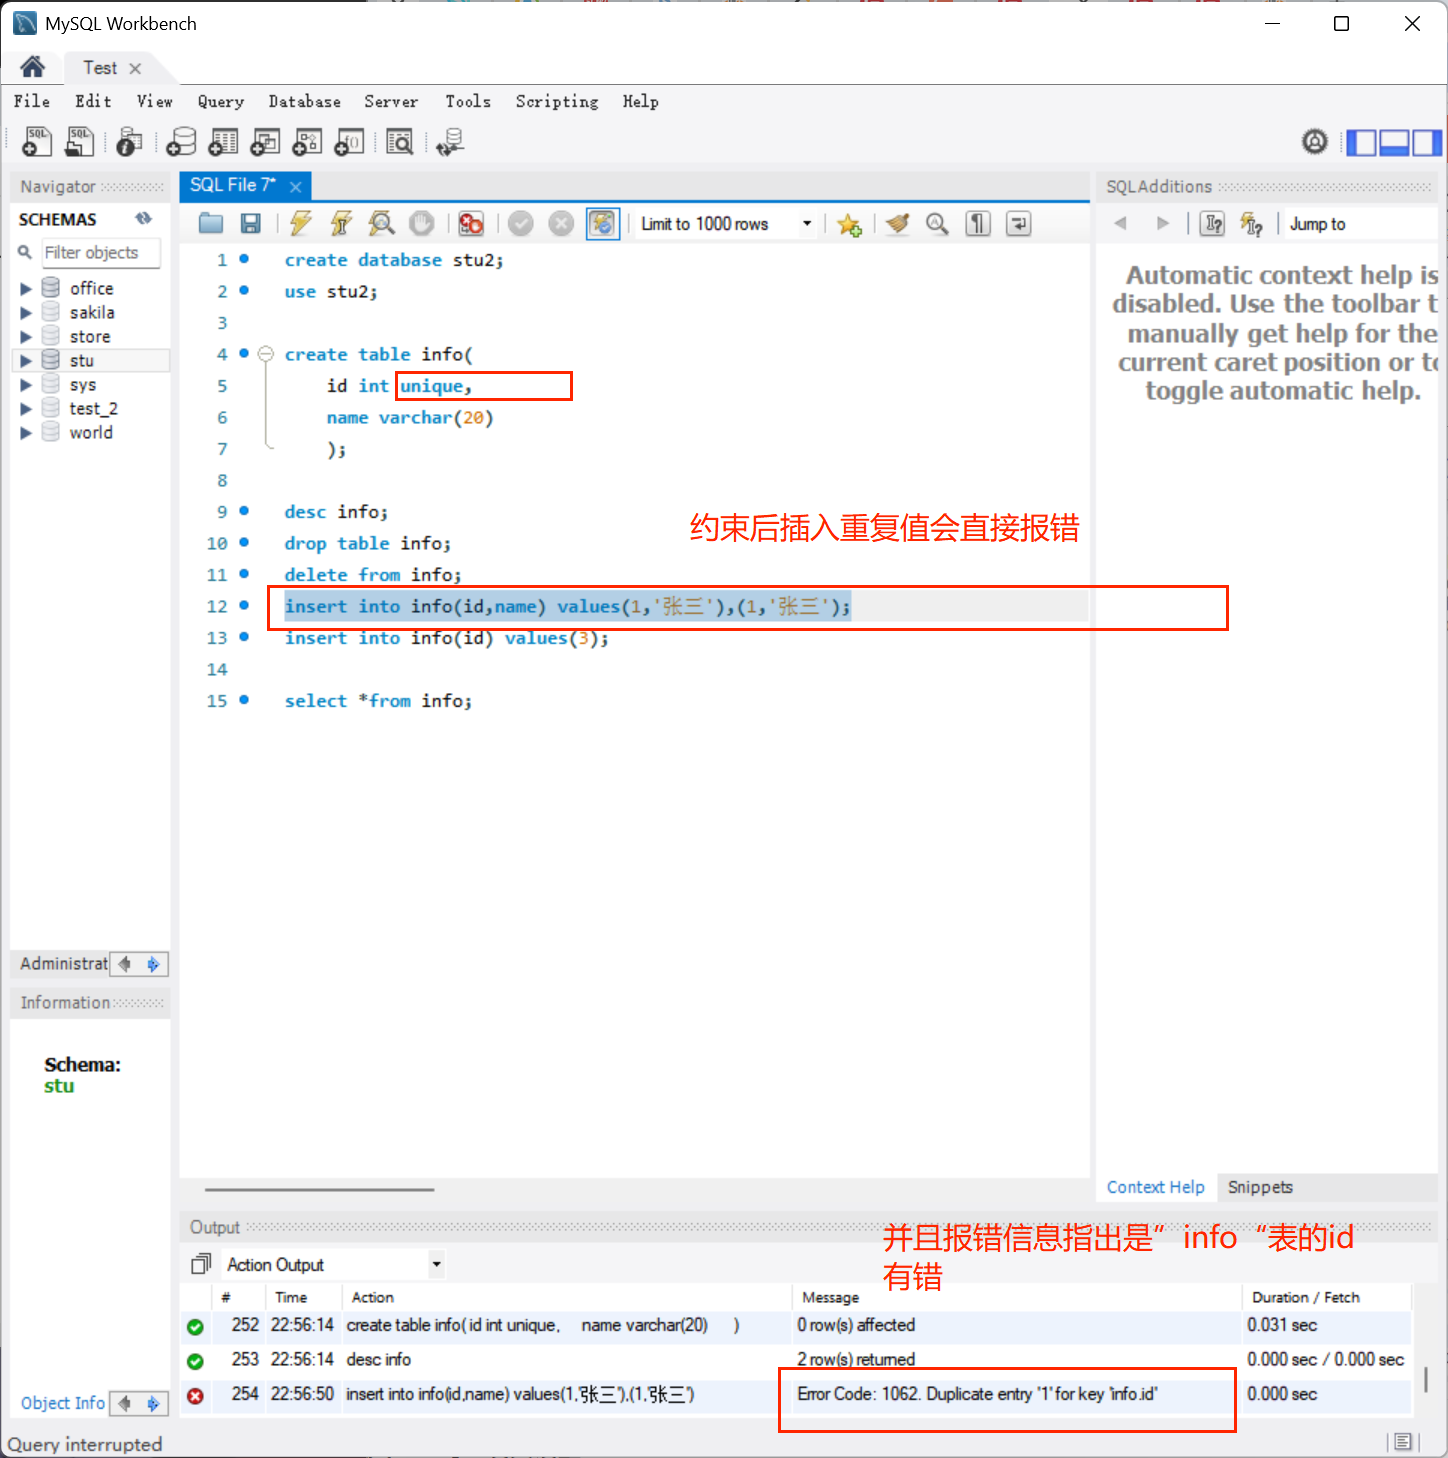Screen dimensions: 1448x1458
Task: Click the Filter objects search field
Action: coord(99,252)
